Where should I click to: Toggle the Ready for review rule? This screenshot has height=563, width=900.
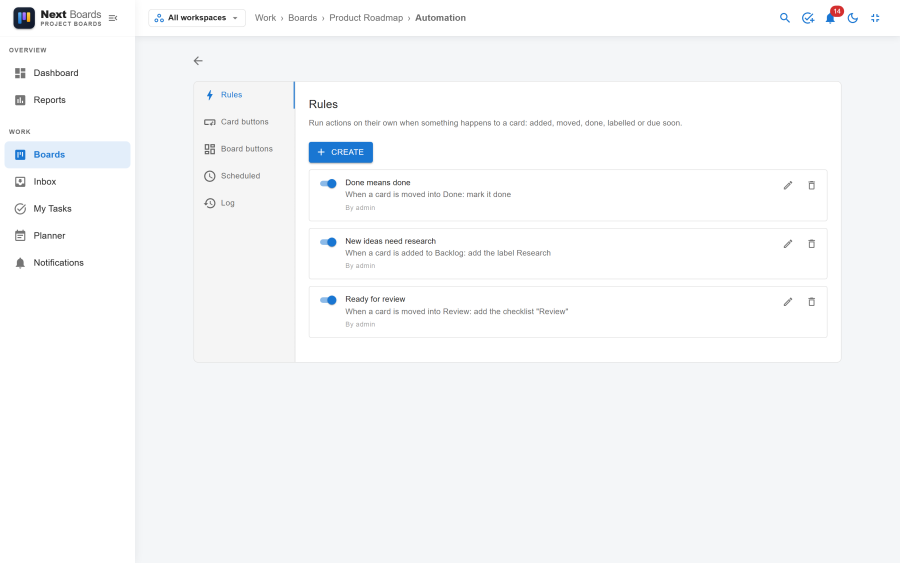(x=328, y=300)
